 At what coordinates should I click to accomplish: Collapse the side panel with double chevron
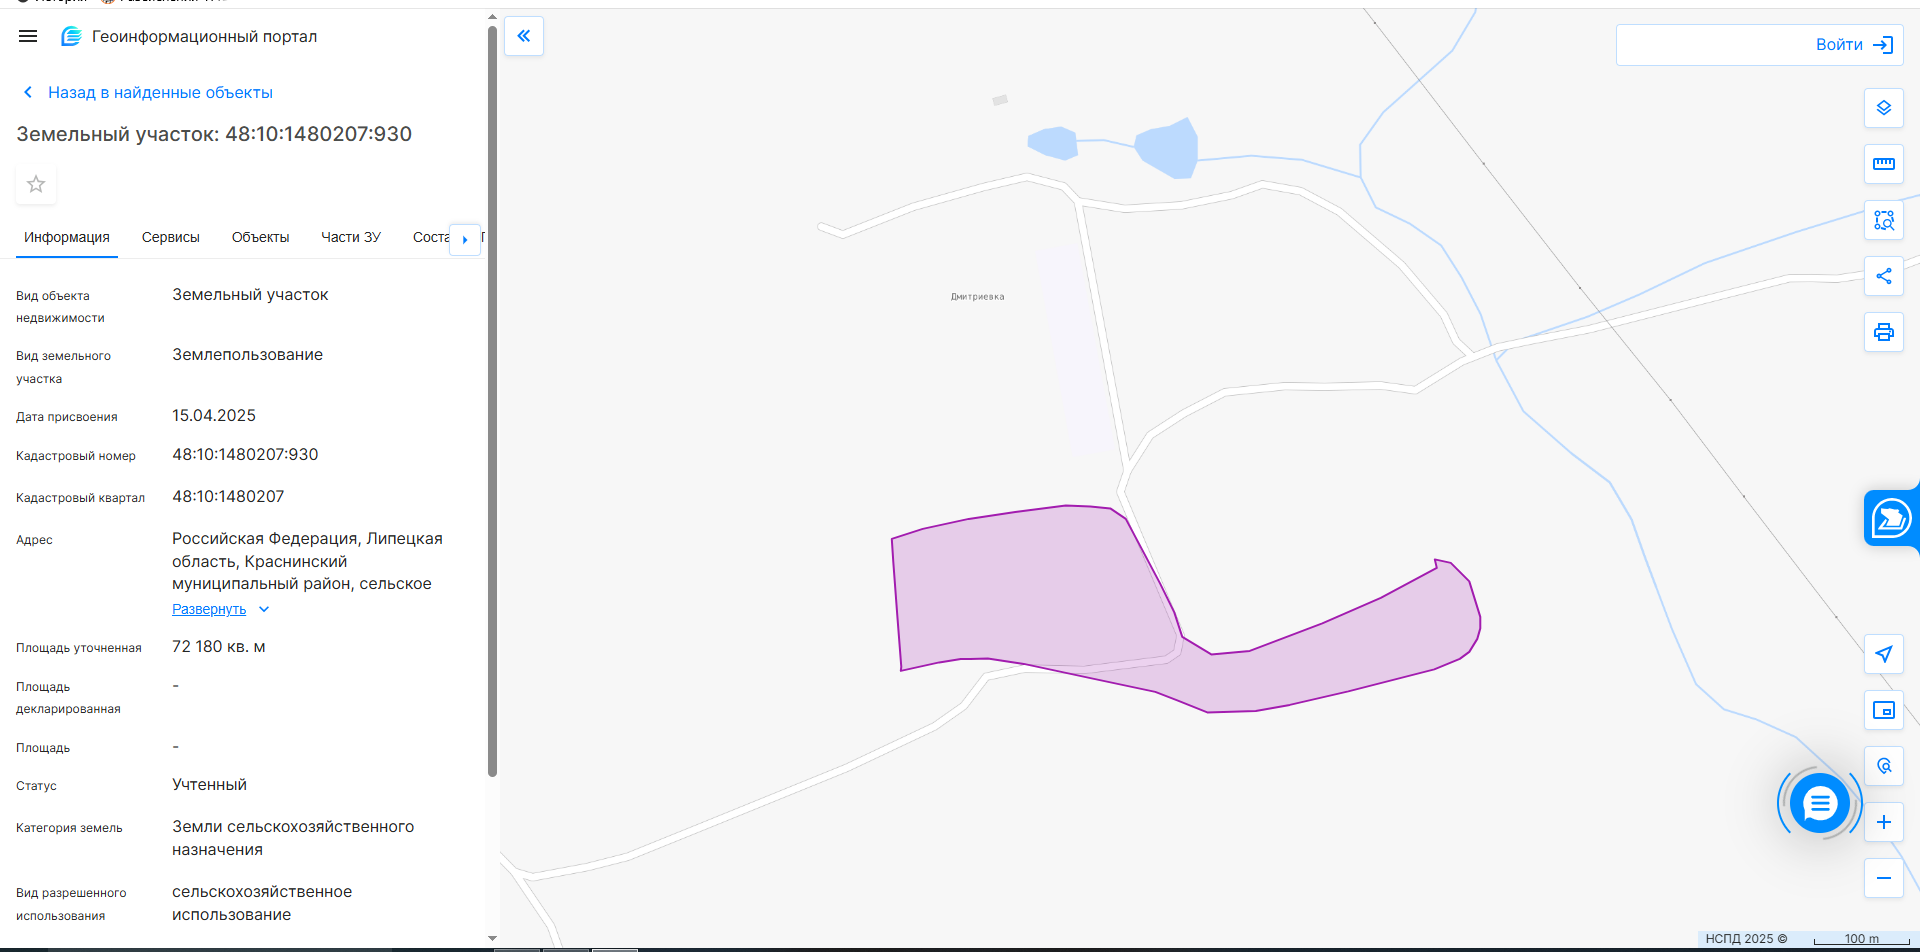[523, 36]
